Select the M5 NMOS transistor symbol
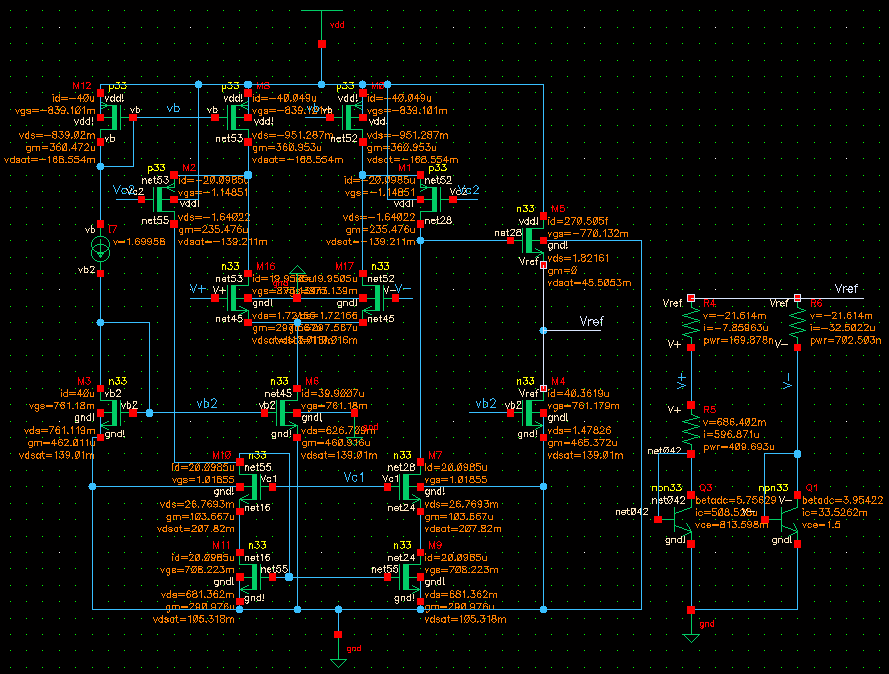889x674 pixels. [528, 240]
